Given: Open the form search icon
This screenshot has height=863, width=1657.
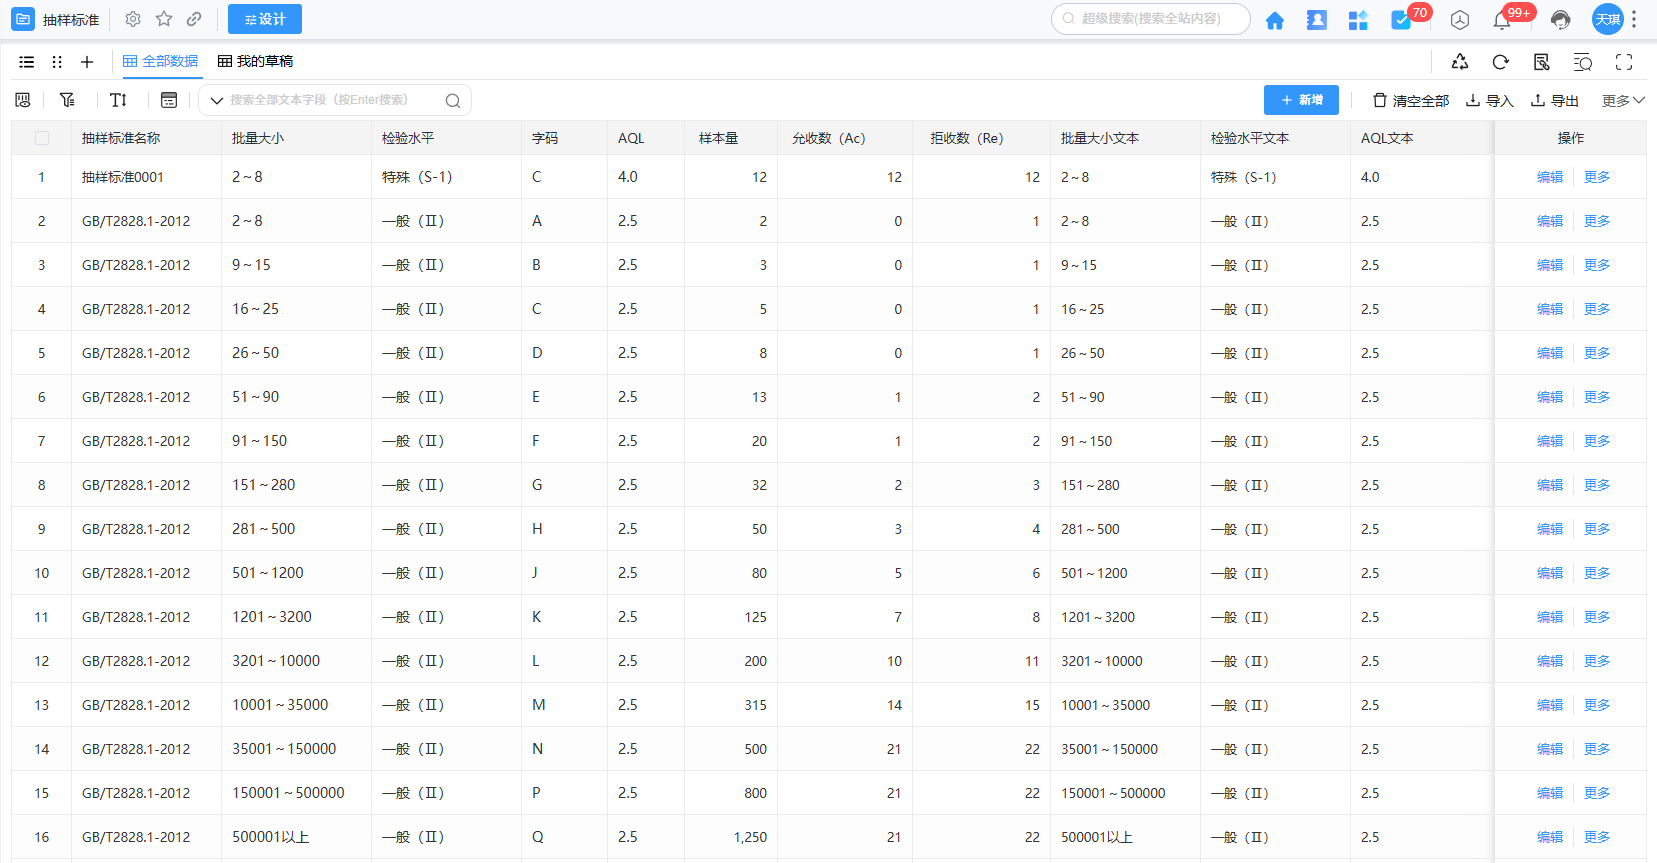Looking at the screenshot, I should point(1542,62).
